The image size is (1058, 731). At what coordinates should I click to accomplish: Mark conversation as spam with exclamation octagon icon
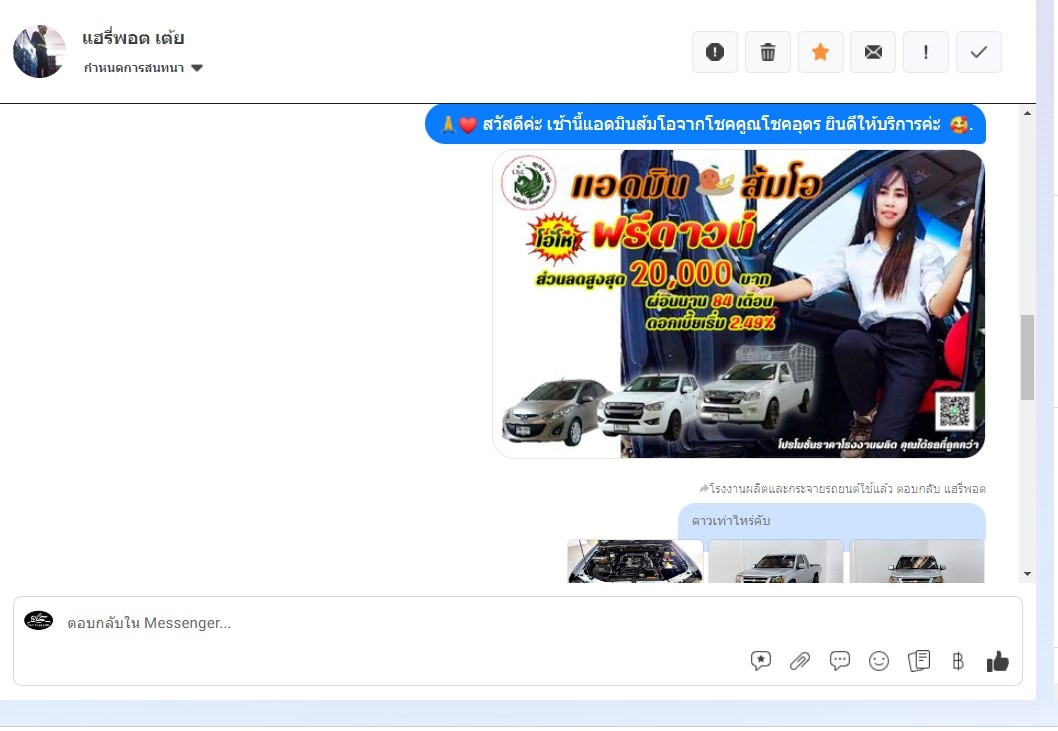pos(715,52)
